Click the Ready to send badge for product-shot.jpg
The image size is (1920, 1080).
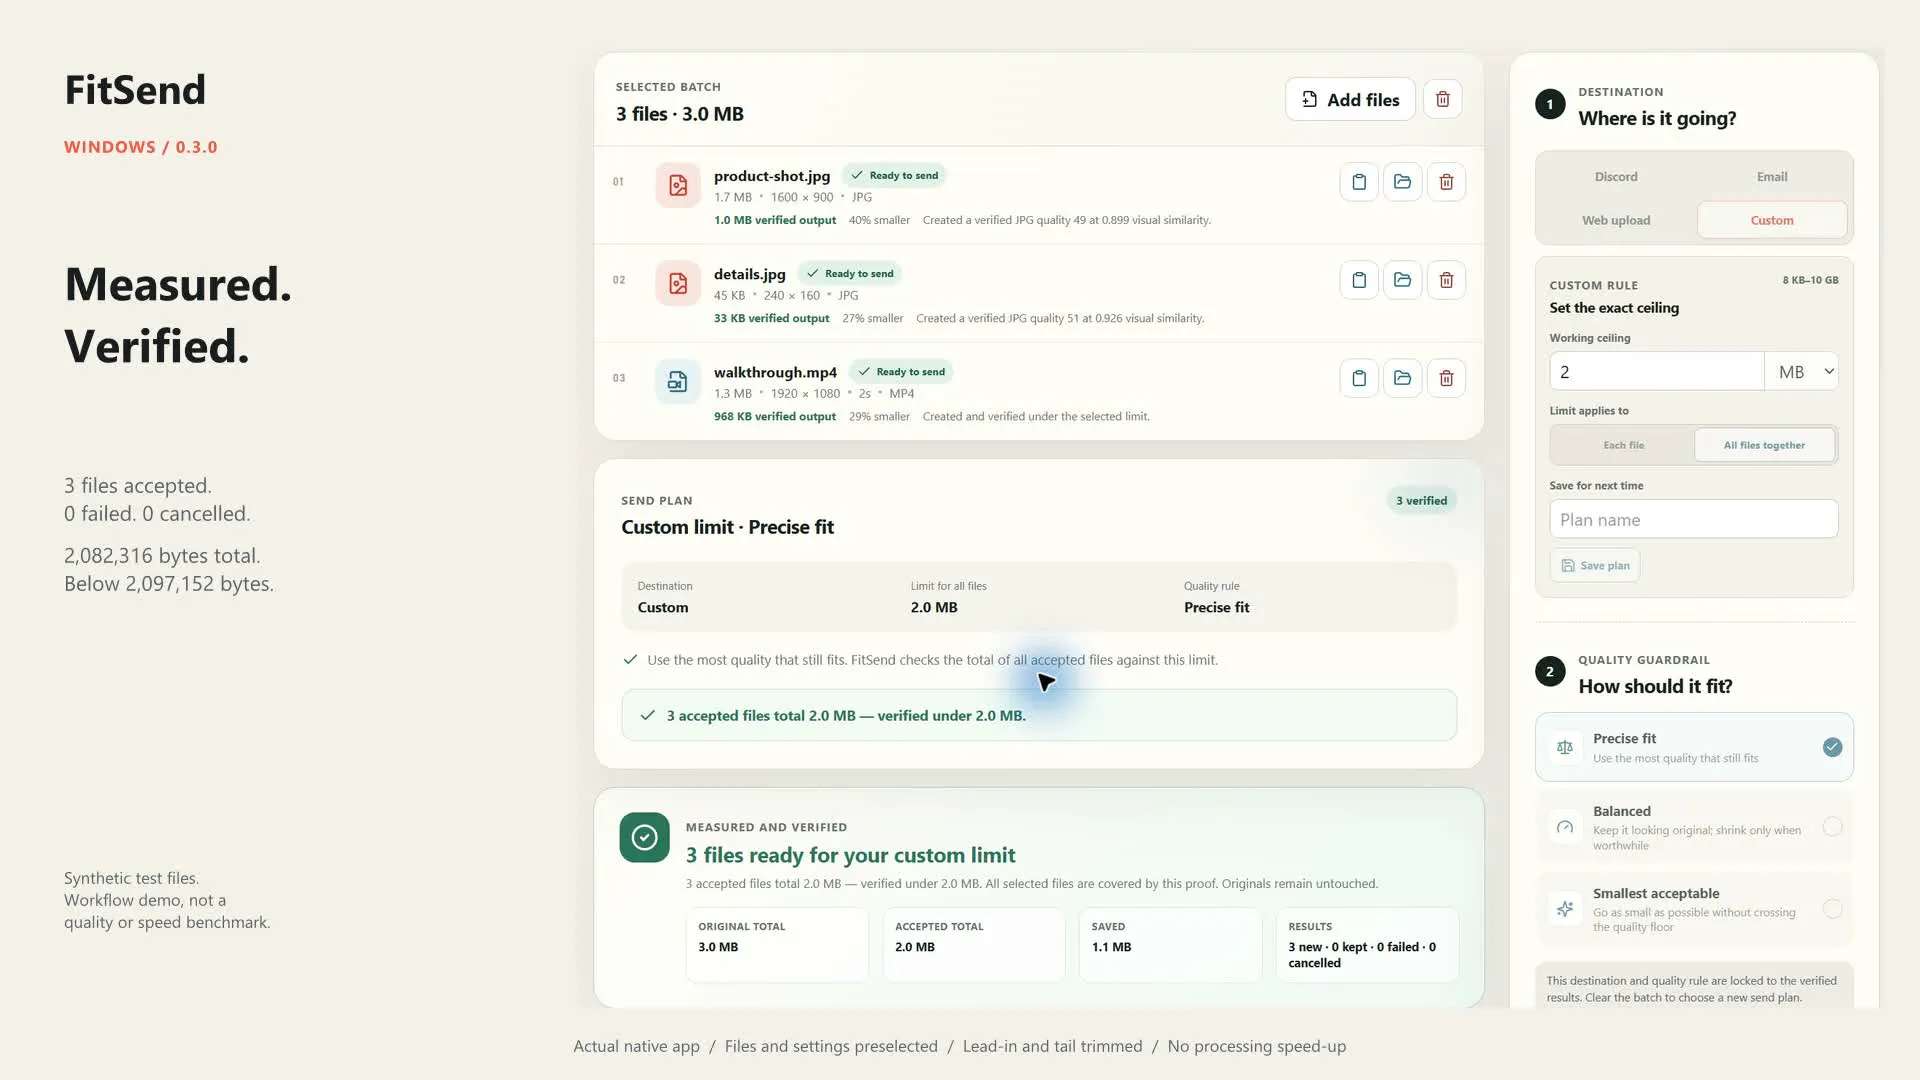click(x=895, y=176)
